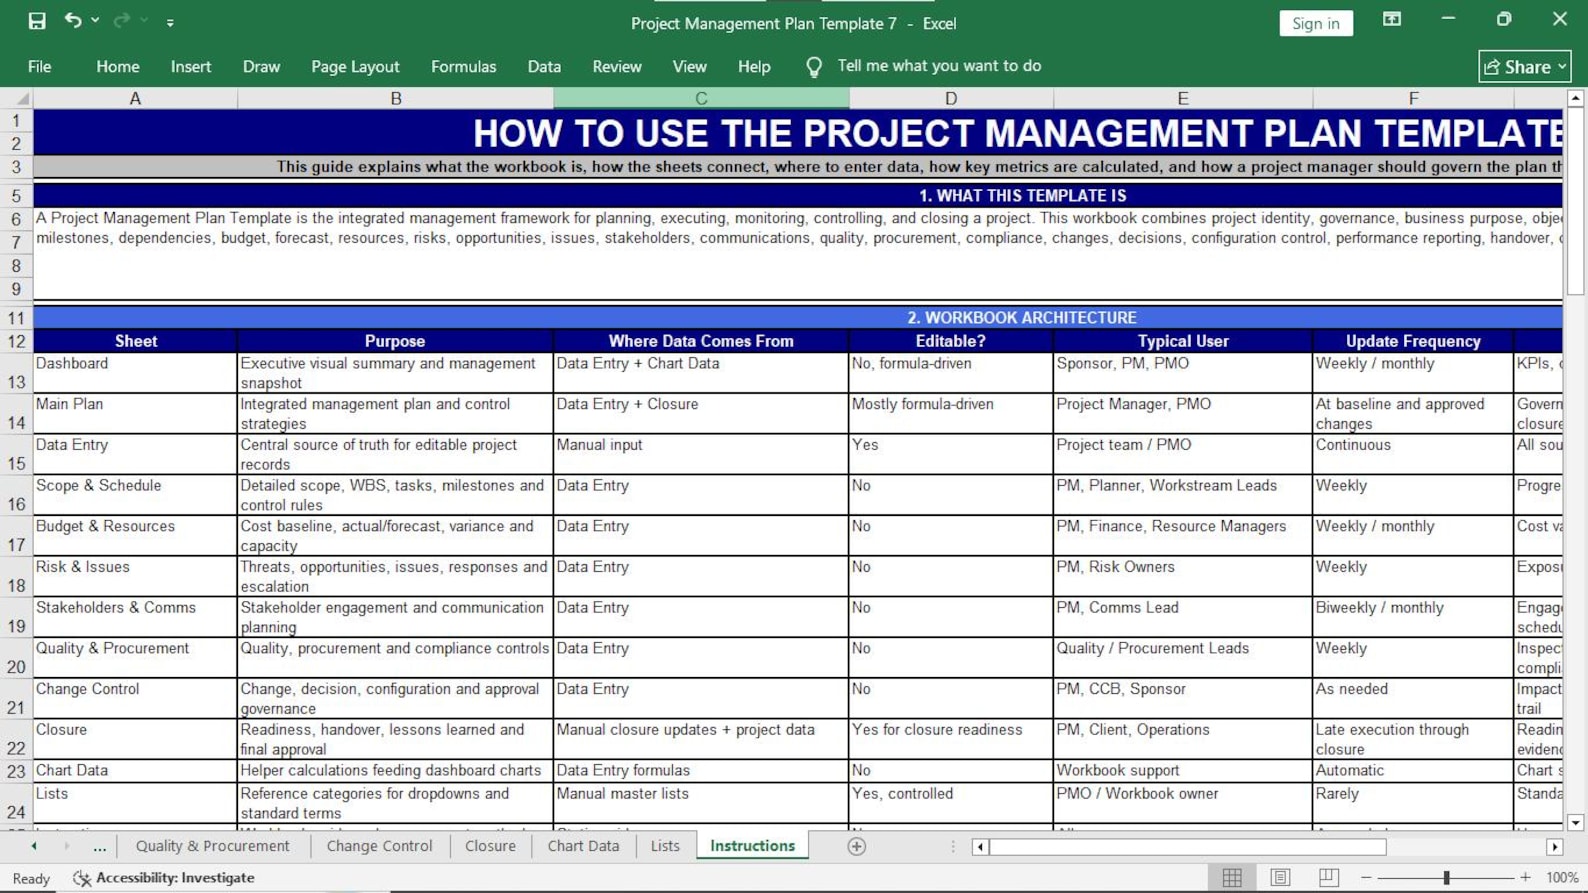Switch to Quality & Procurement sheet tab
Screen dimensions: 1588x893
212,846
